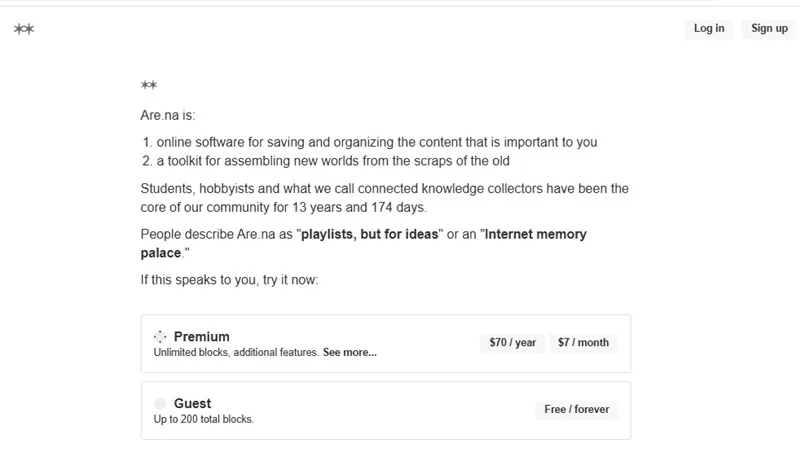Screen dimensions: 800x470
Task: Click the dotted circle icon beside Premium
Action: pos(160,336)
